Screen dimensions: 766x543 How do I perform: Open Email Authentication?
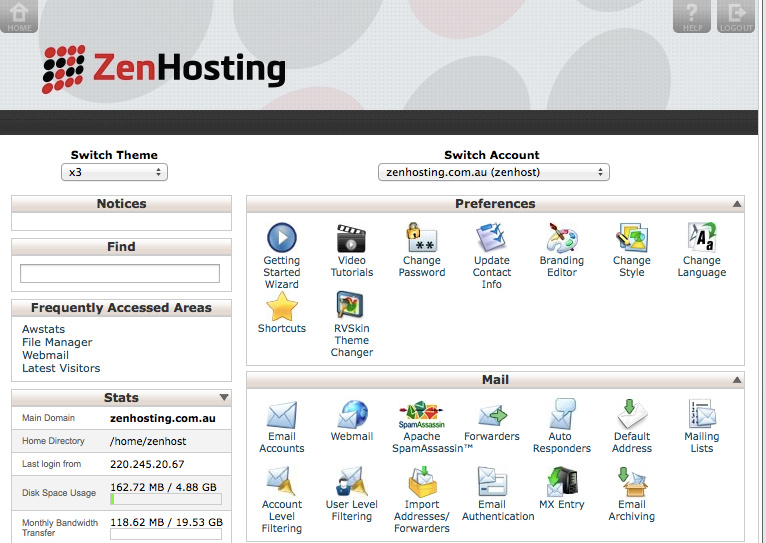click(x=491, y=482)
